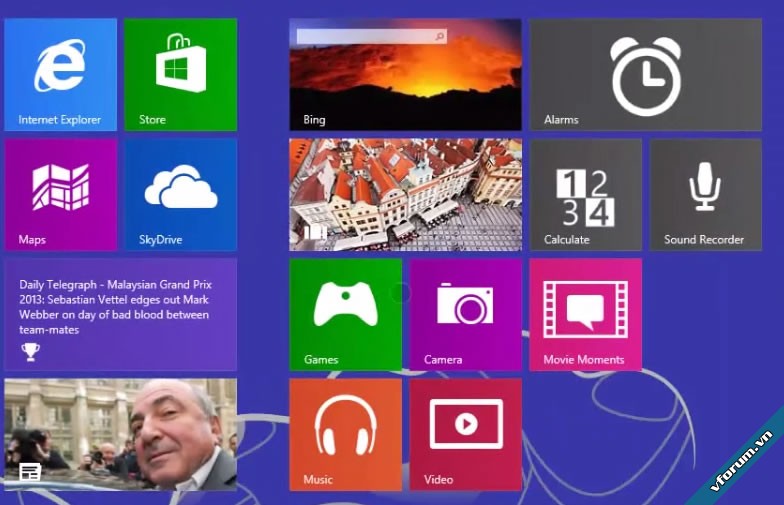Open the Maps tile
The width and height of the screenshot is (784, 505).
(x=60, y=194)
